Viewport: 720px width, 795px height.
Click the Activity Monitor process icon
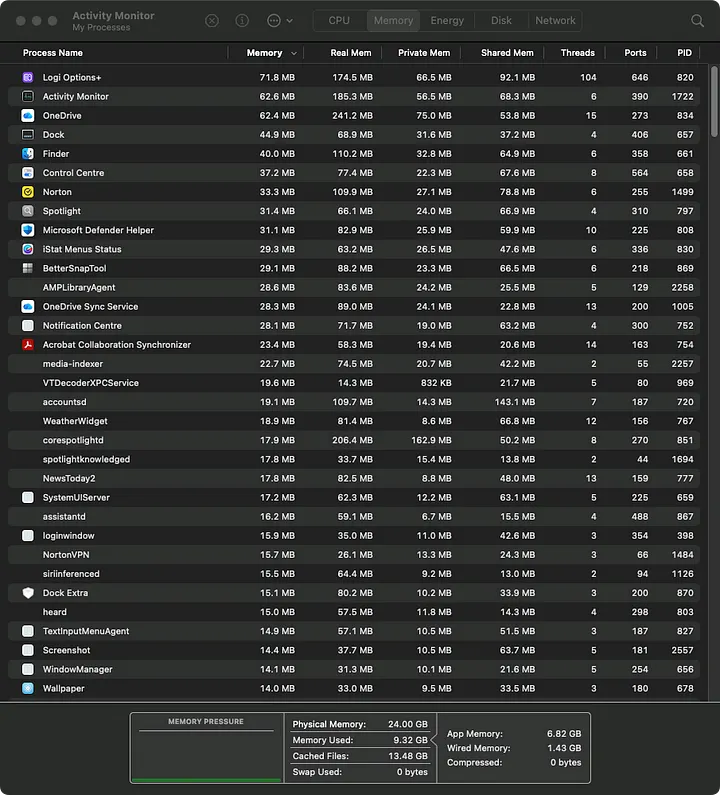click(x=28, y=96)
